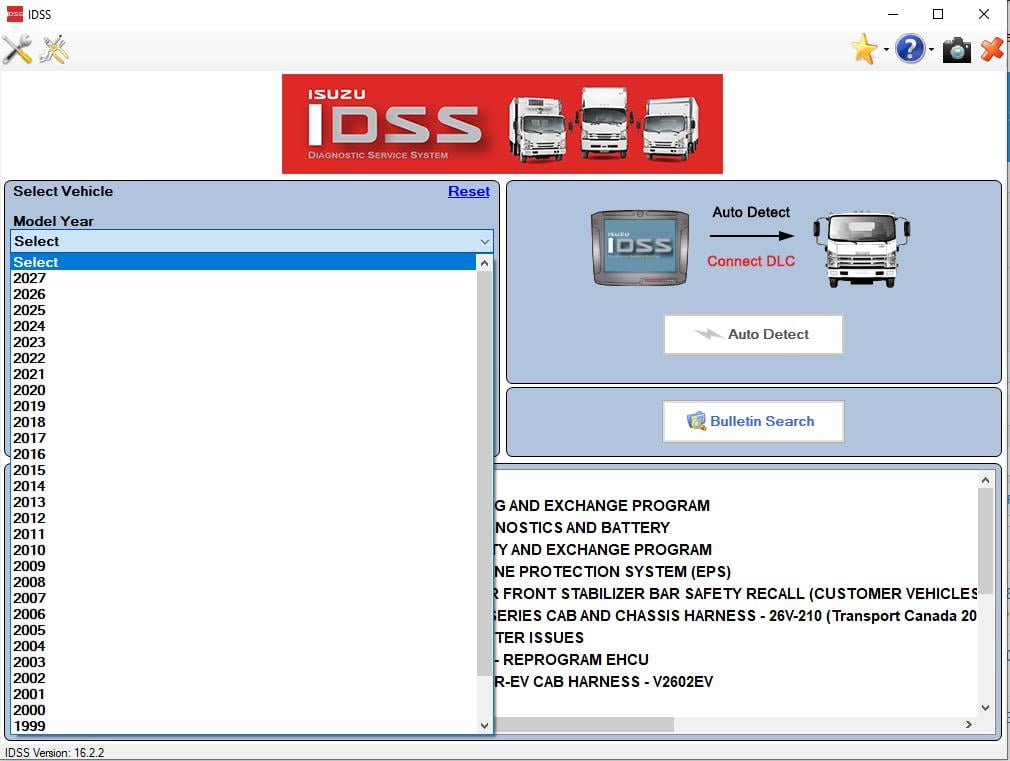The height and width of the screenshot is (761, 1010).
Task: Select model year 2024
Action: [243, 326]
